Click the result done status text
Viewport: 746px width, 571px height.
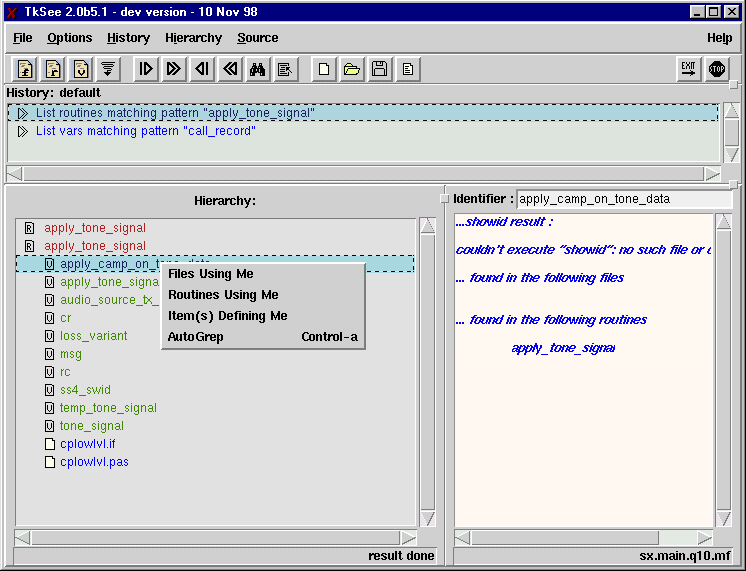(x=401, y=556)
